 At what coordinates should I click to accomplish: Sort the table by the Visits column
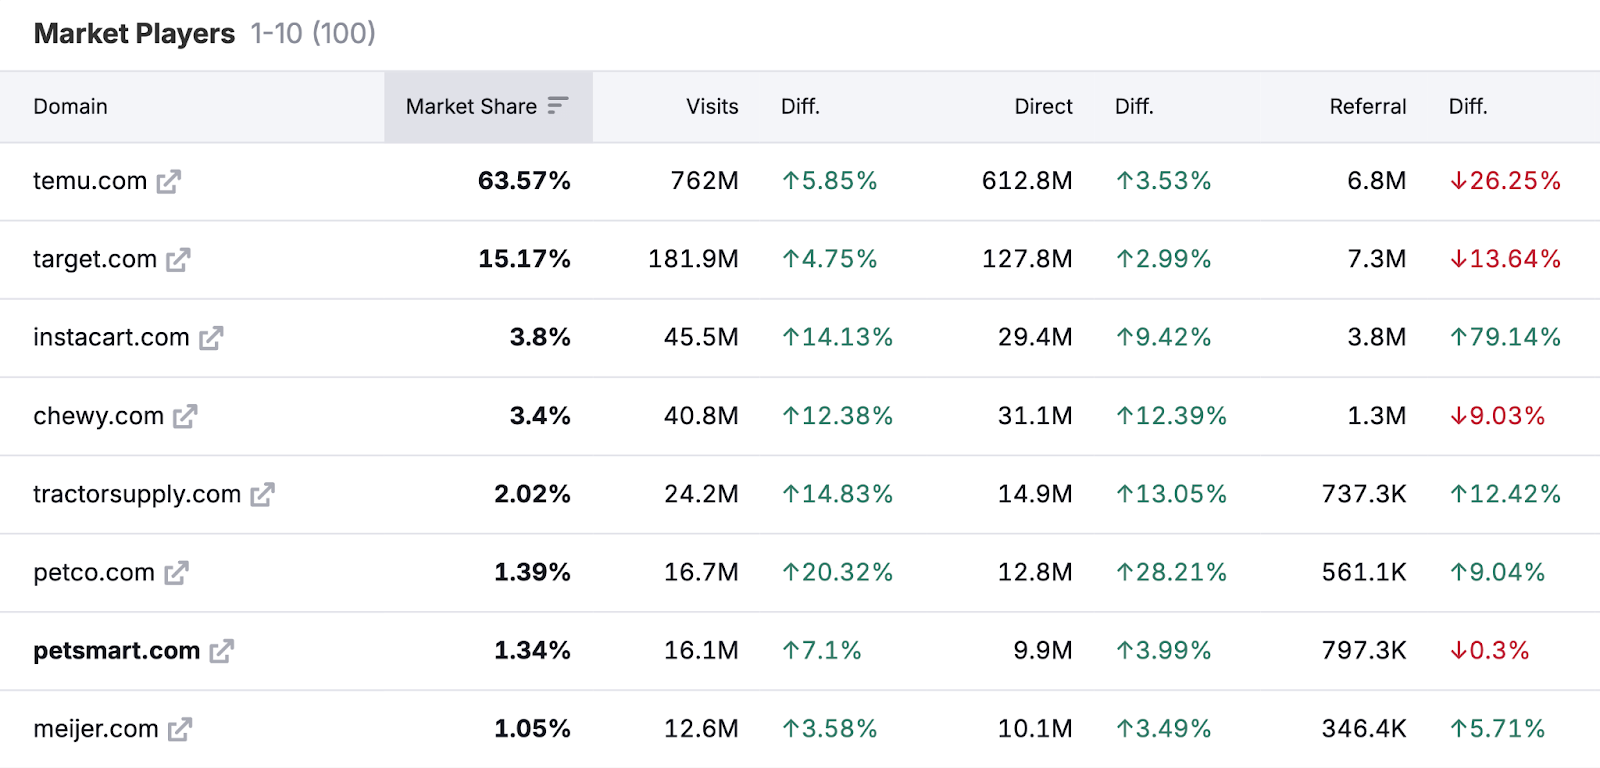711,106
